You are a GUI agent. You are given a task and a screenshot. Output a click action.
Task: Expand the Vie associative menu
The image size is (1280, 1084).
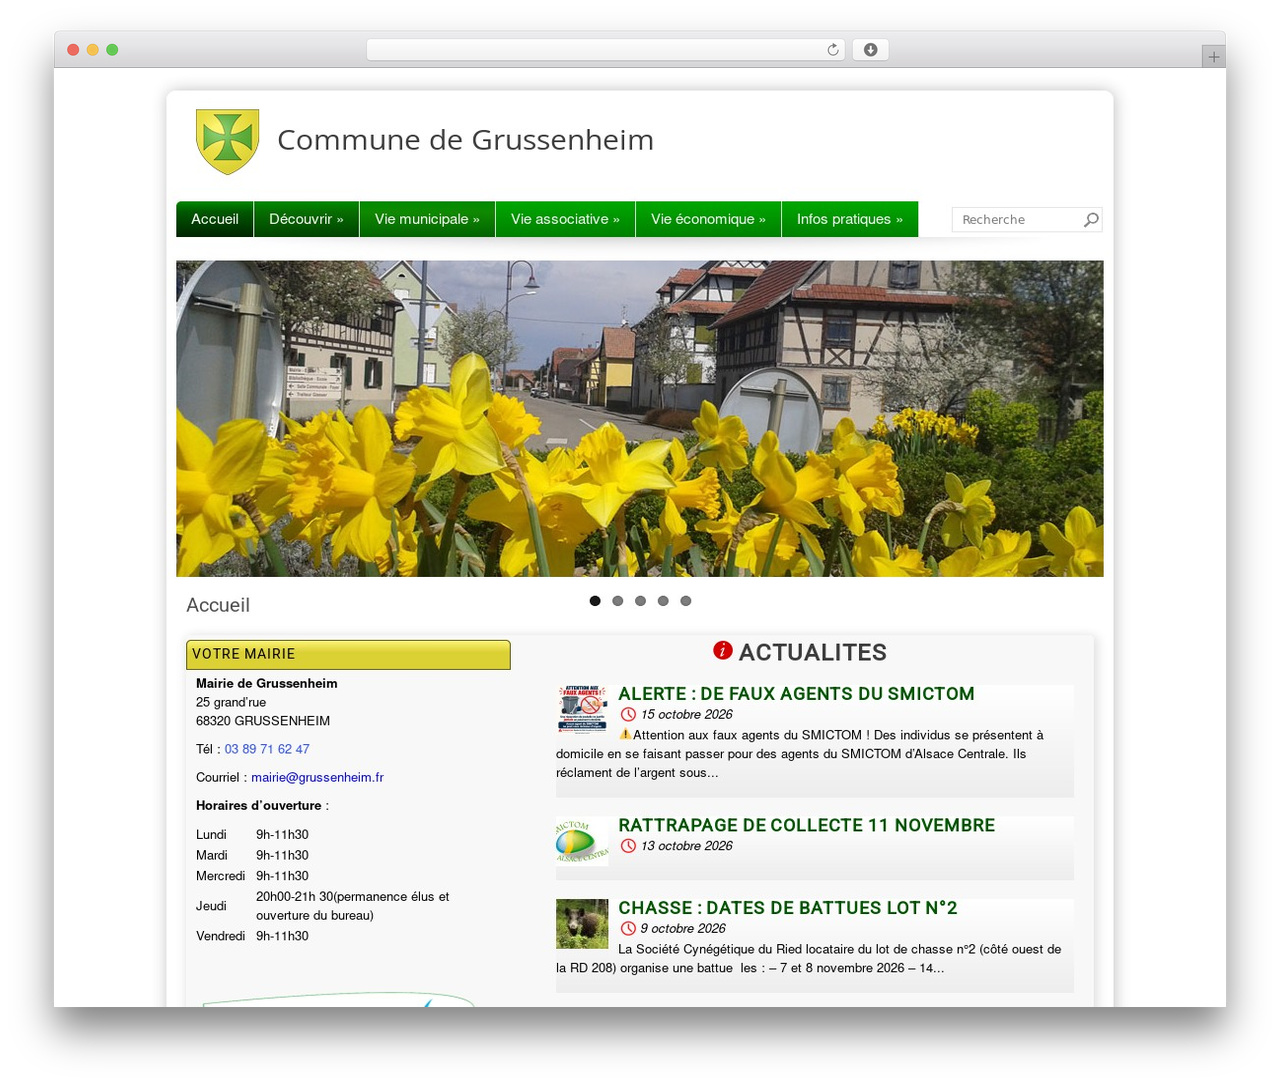tap(565, 219)
